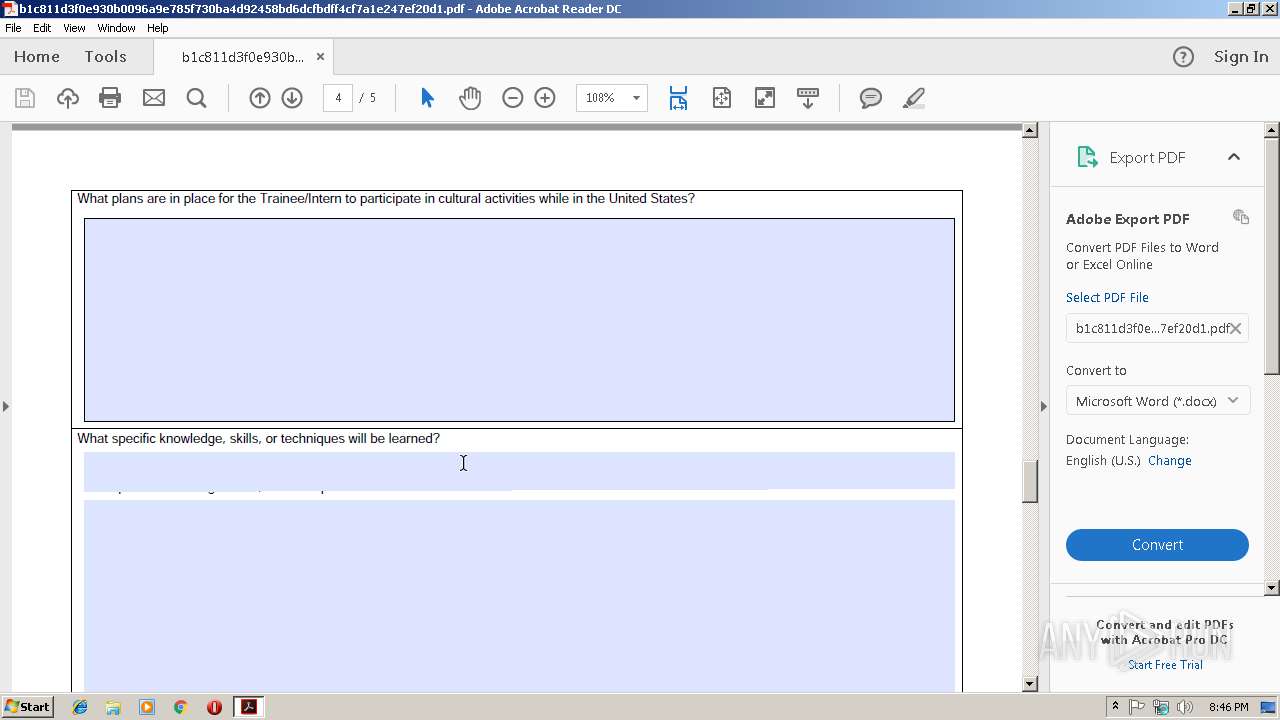Click Select PDF File link

(1107, 297)
